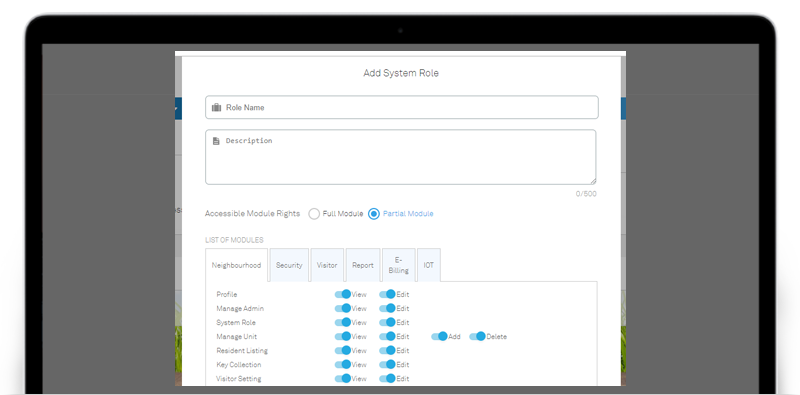This screenshot has height=395, width=800.
Task: Toggle View permission for Resident Listing
Action: (343, 351)
